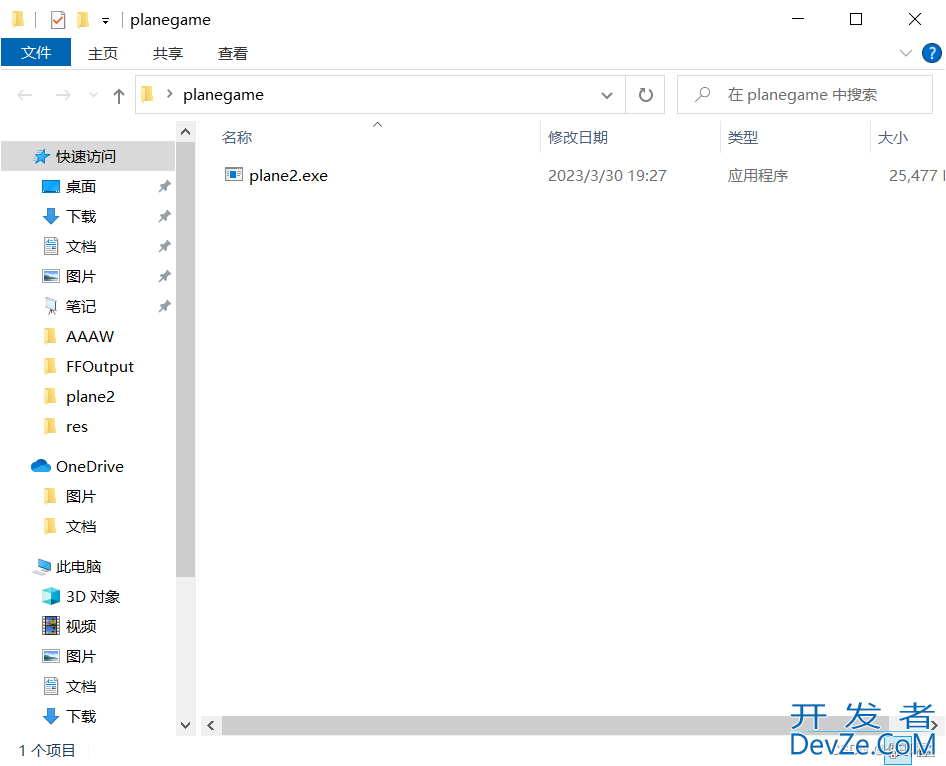The height and width of the screenshot is (766, 946).
Task: Expand the ribbon using the chevron
Action: [905, 53]
